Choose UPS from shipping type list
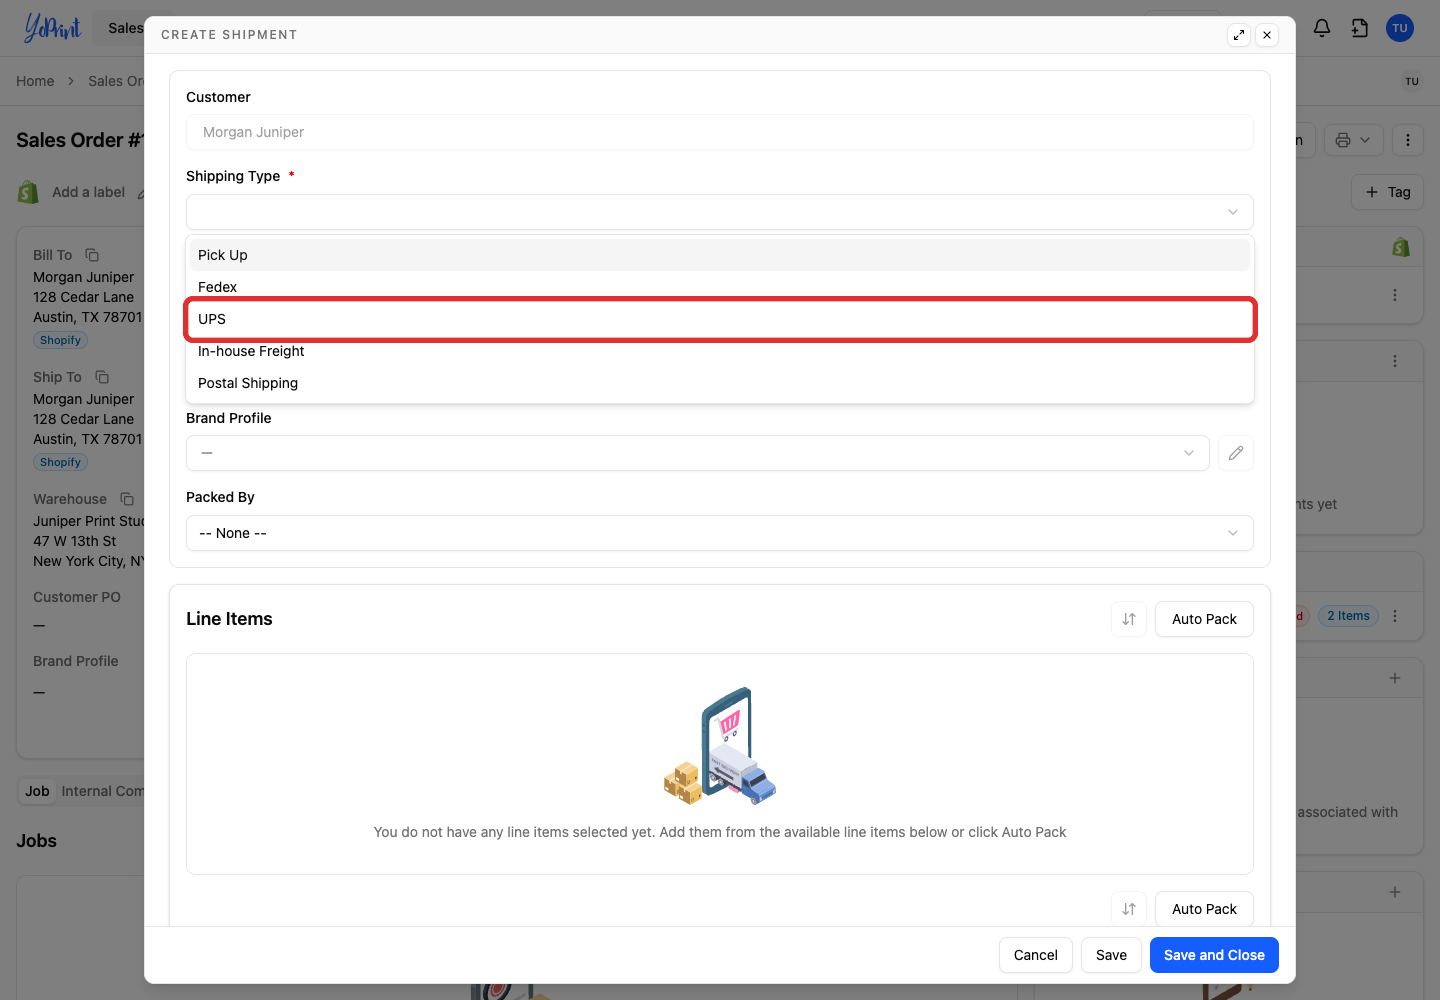The height and width of the screenshot is (1000, 1440). click(x=720, y=319)
